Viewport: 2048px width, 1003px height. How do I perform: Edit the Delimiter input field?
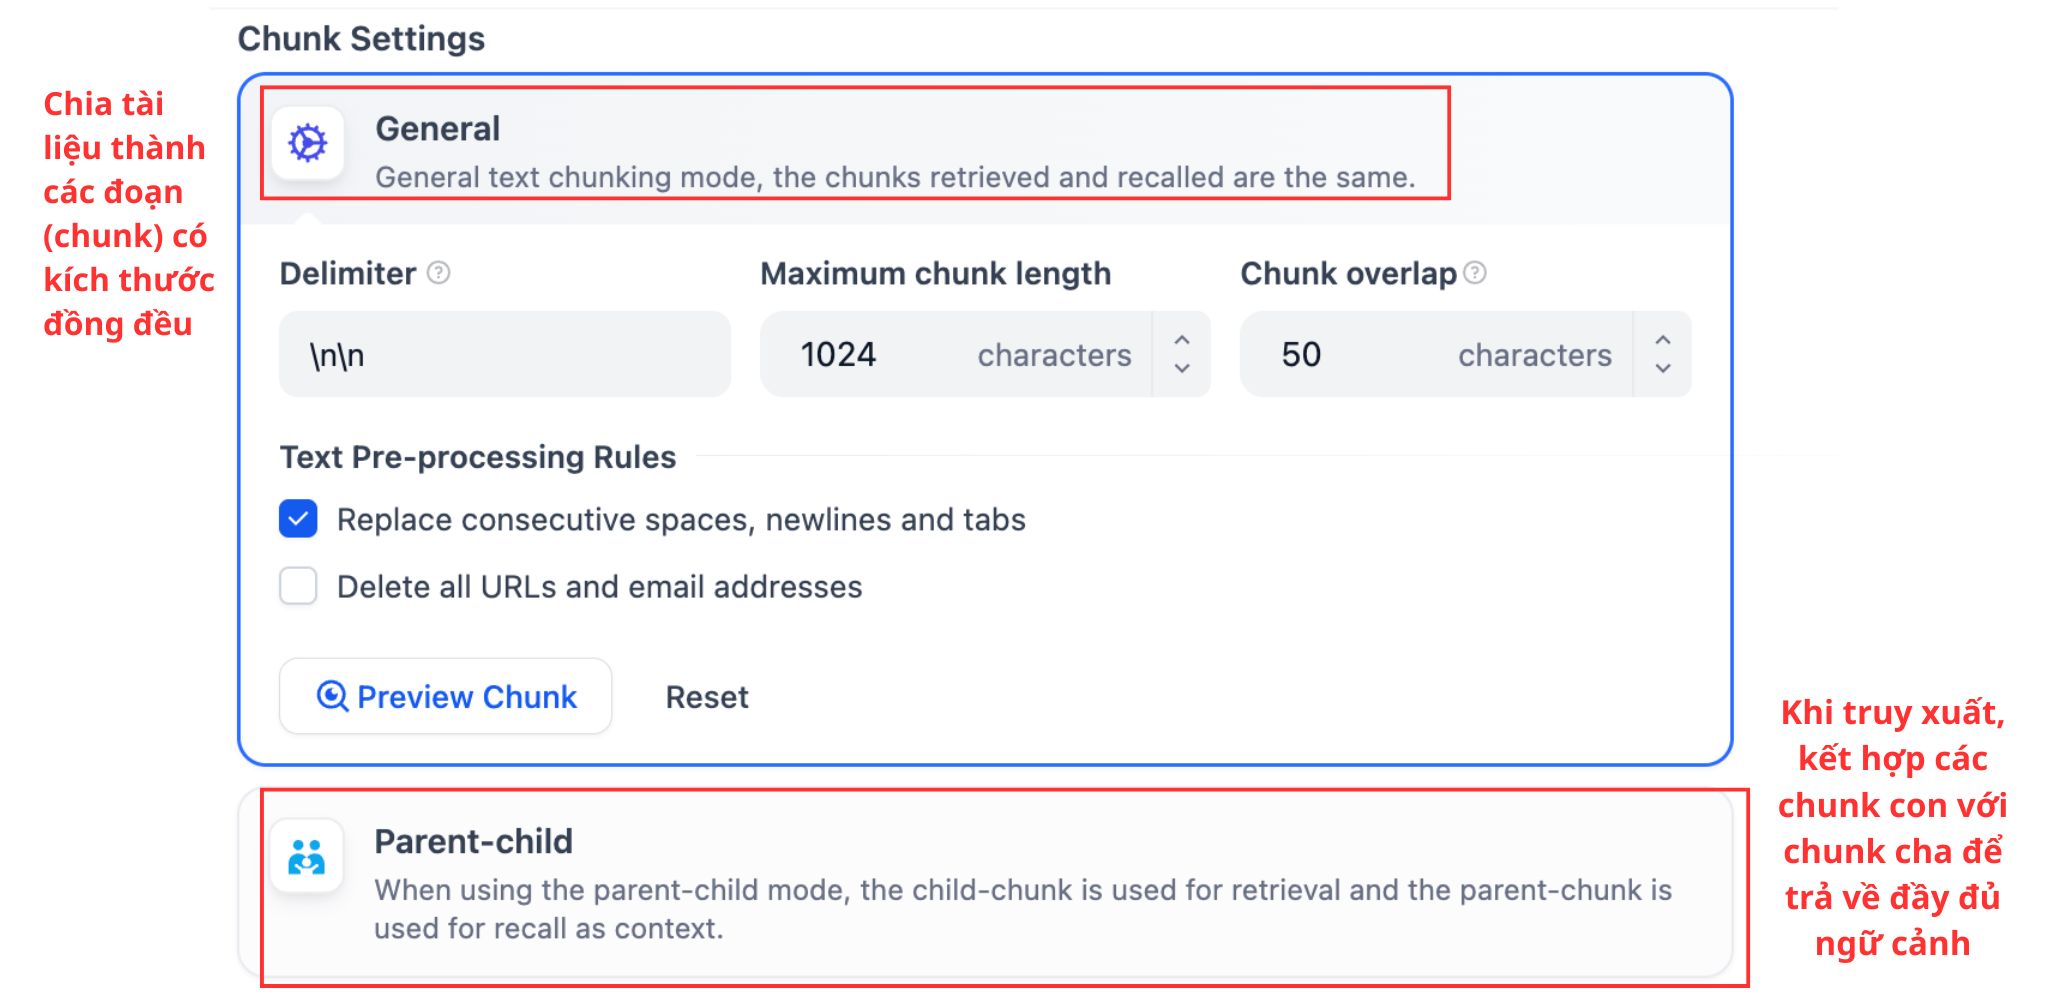(x=500, y=354)
